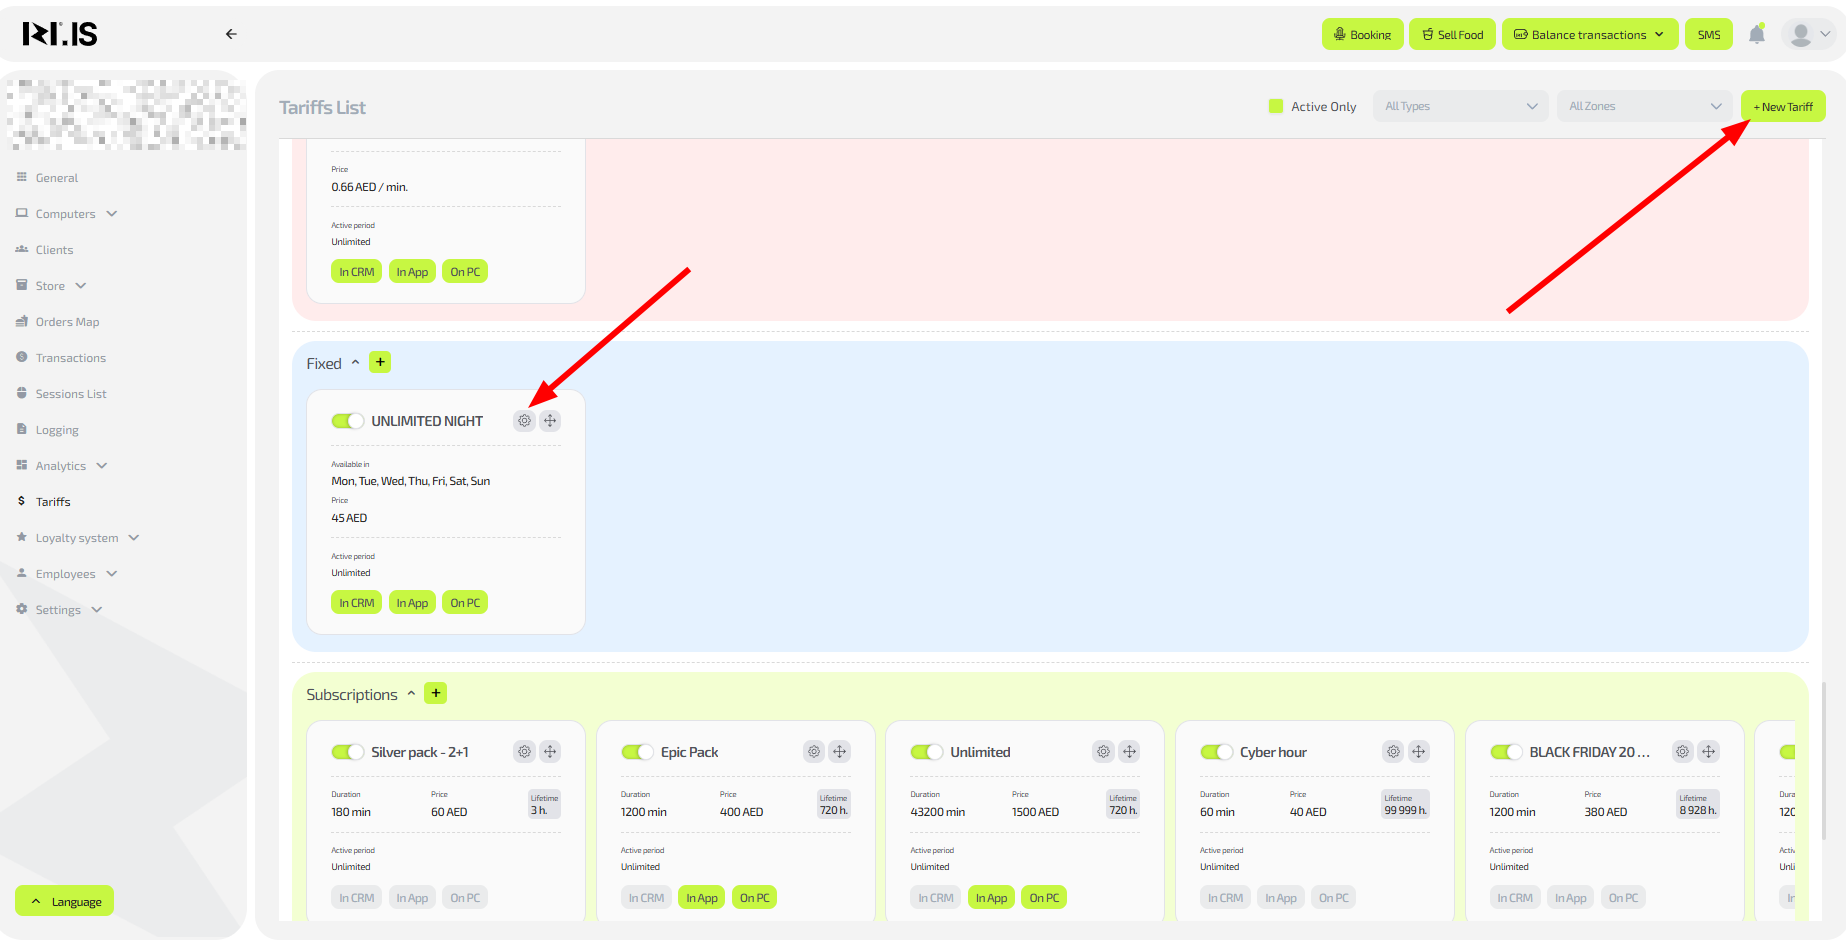Click the New Tariff button
The image size is (1846, 945).
[x=1782, y=106]
